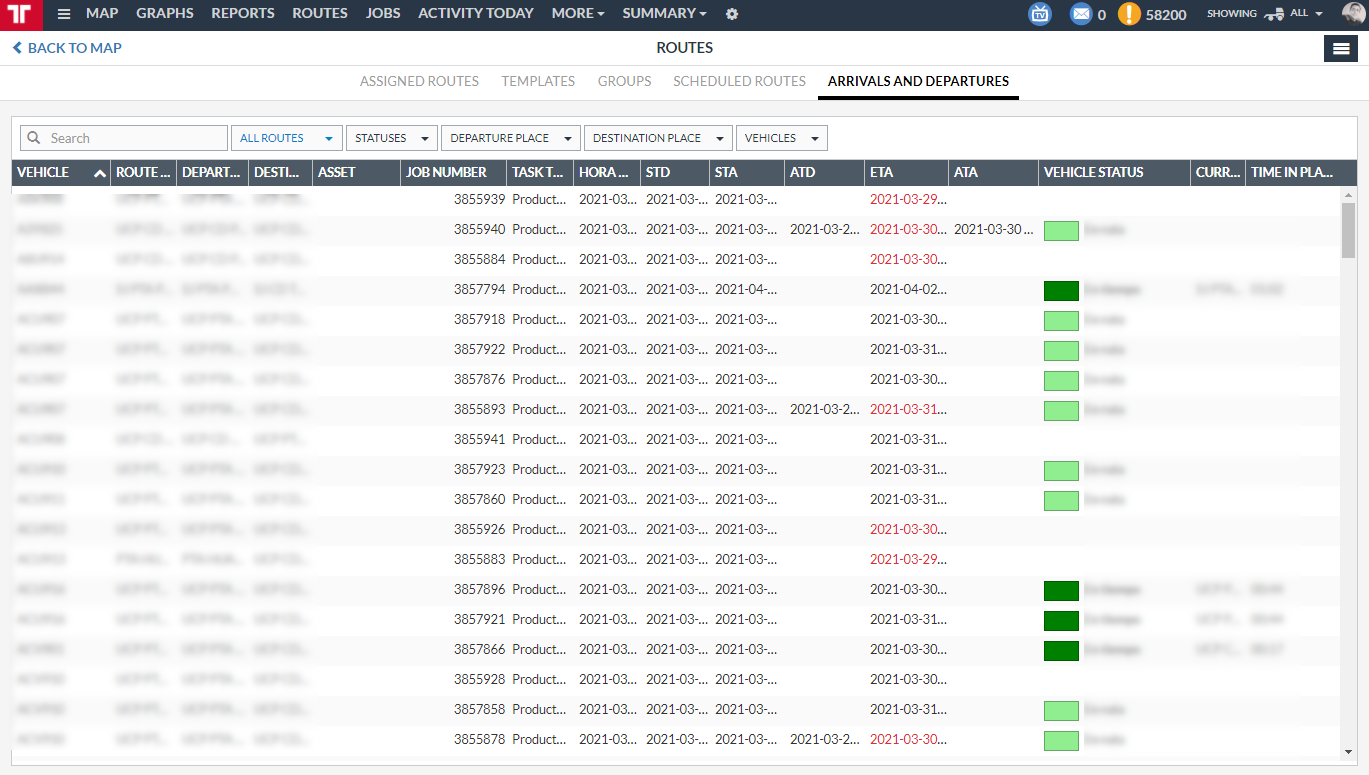Viewport: 1369px width, 775px height.
Task: Open GRAPHS from the top menu
Action: [x=165, y=14]
